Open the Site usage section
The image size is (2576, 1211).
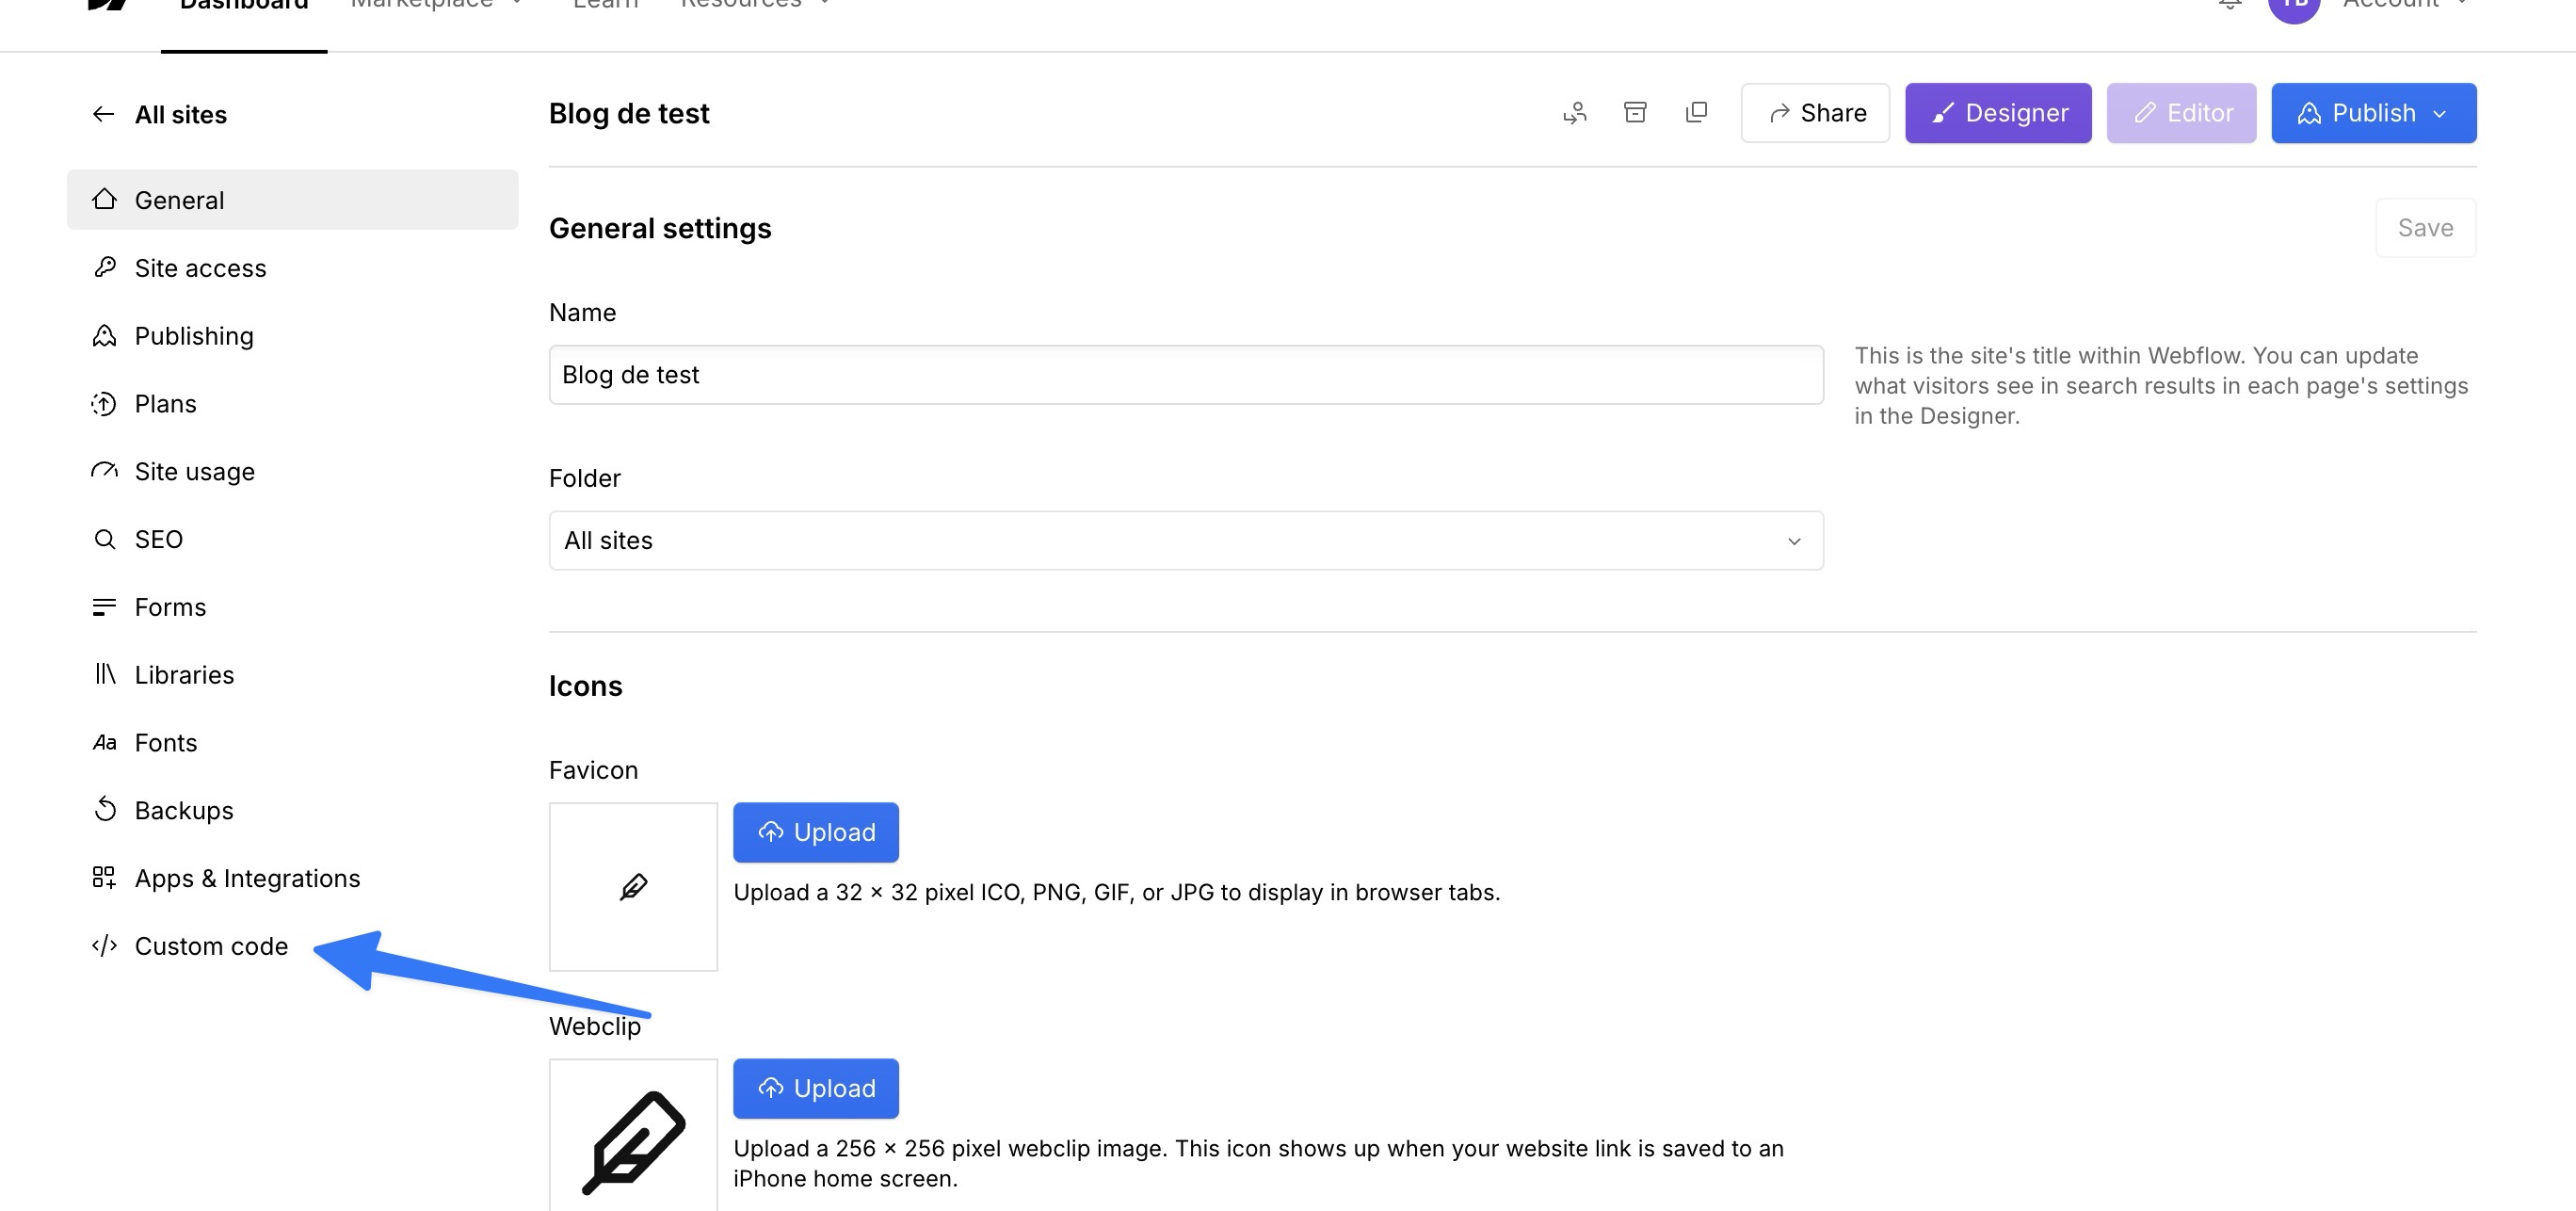[x=194, y=471]
